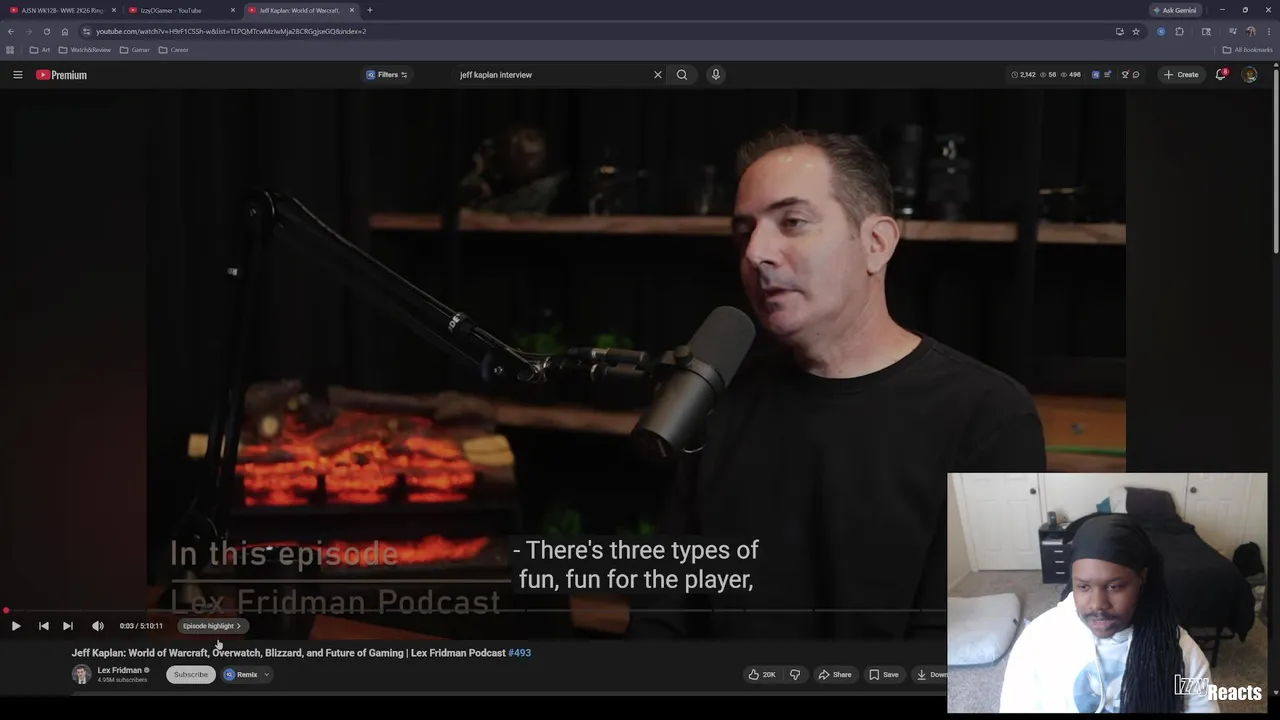Go back with the browser back arrow

[11, 31]
